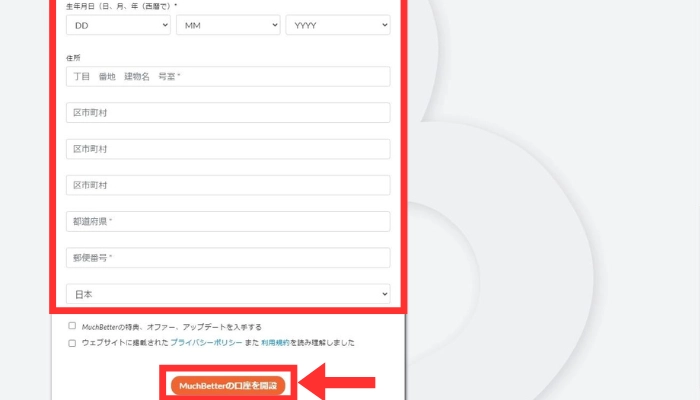The height and width of the screenshot is (400, 700).
Task: Check the privacy policy agreement checkbox
Action: tap(72, 343)
